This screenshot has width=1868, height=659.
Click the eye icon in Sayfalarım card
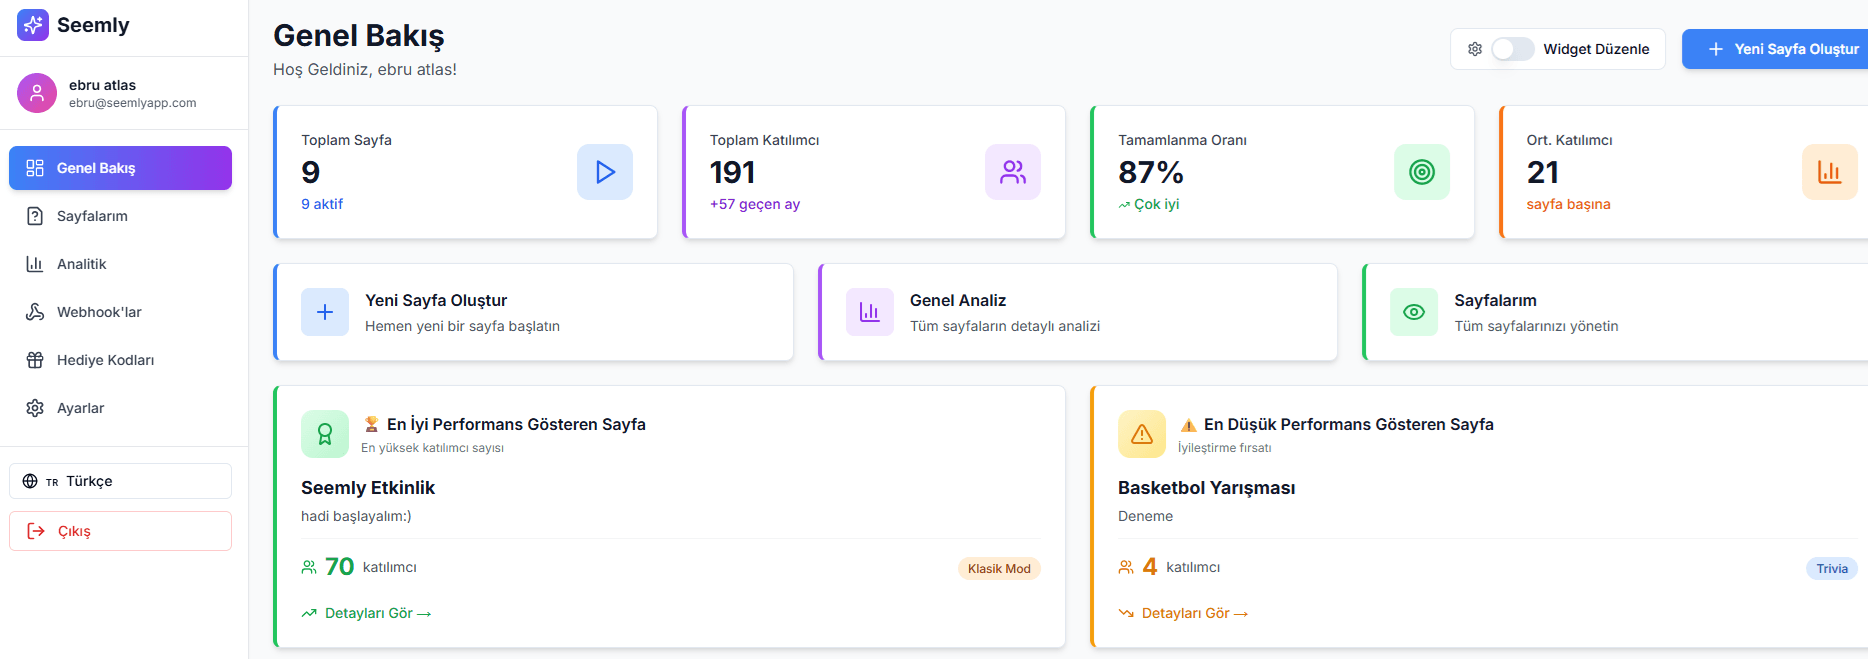click(1413, 312)
